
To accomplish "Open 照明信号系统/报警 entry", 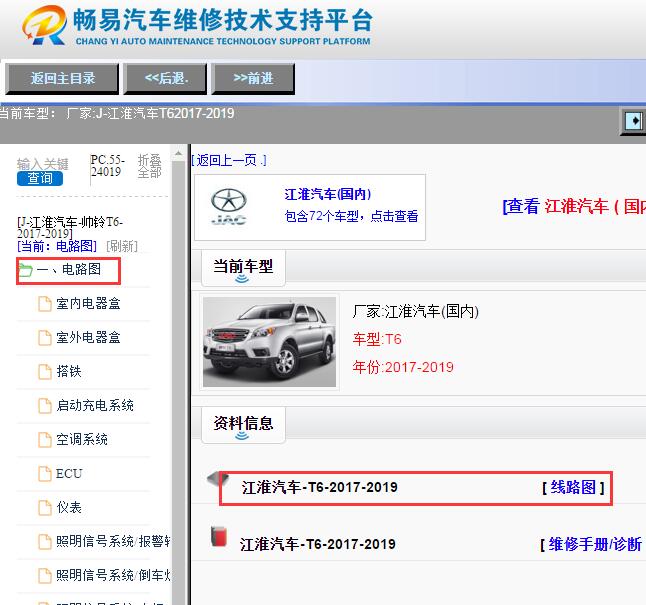I will (x=113, y=542).
